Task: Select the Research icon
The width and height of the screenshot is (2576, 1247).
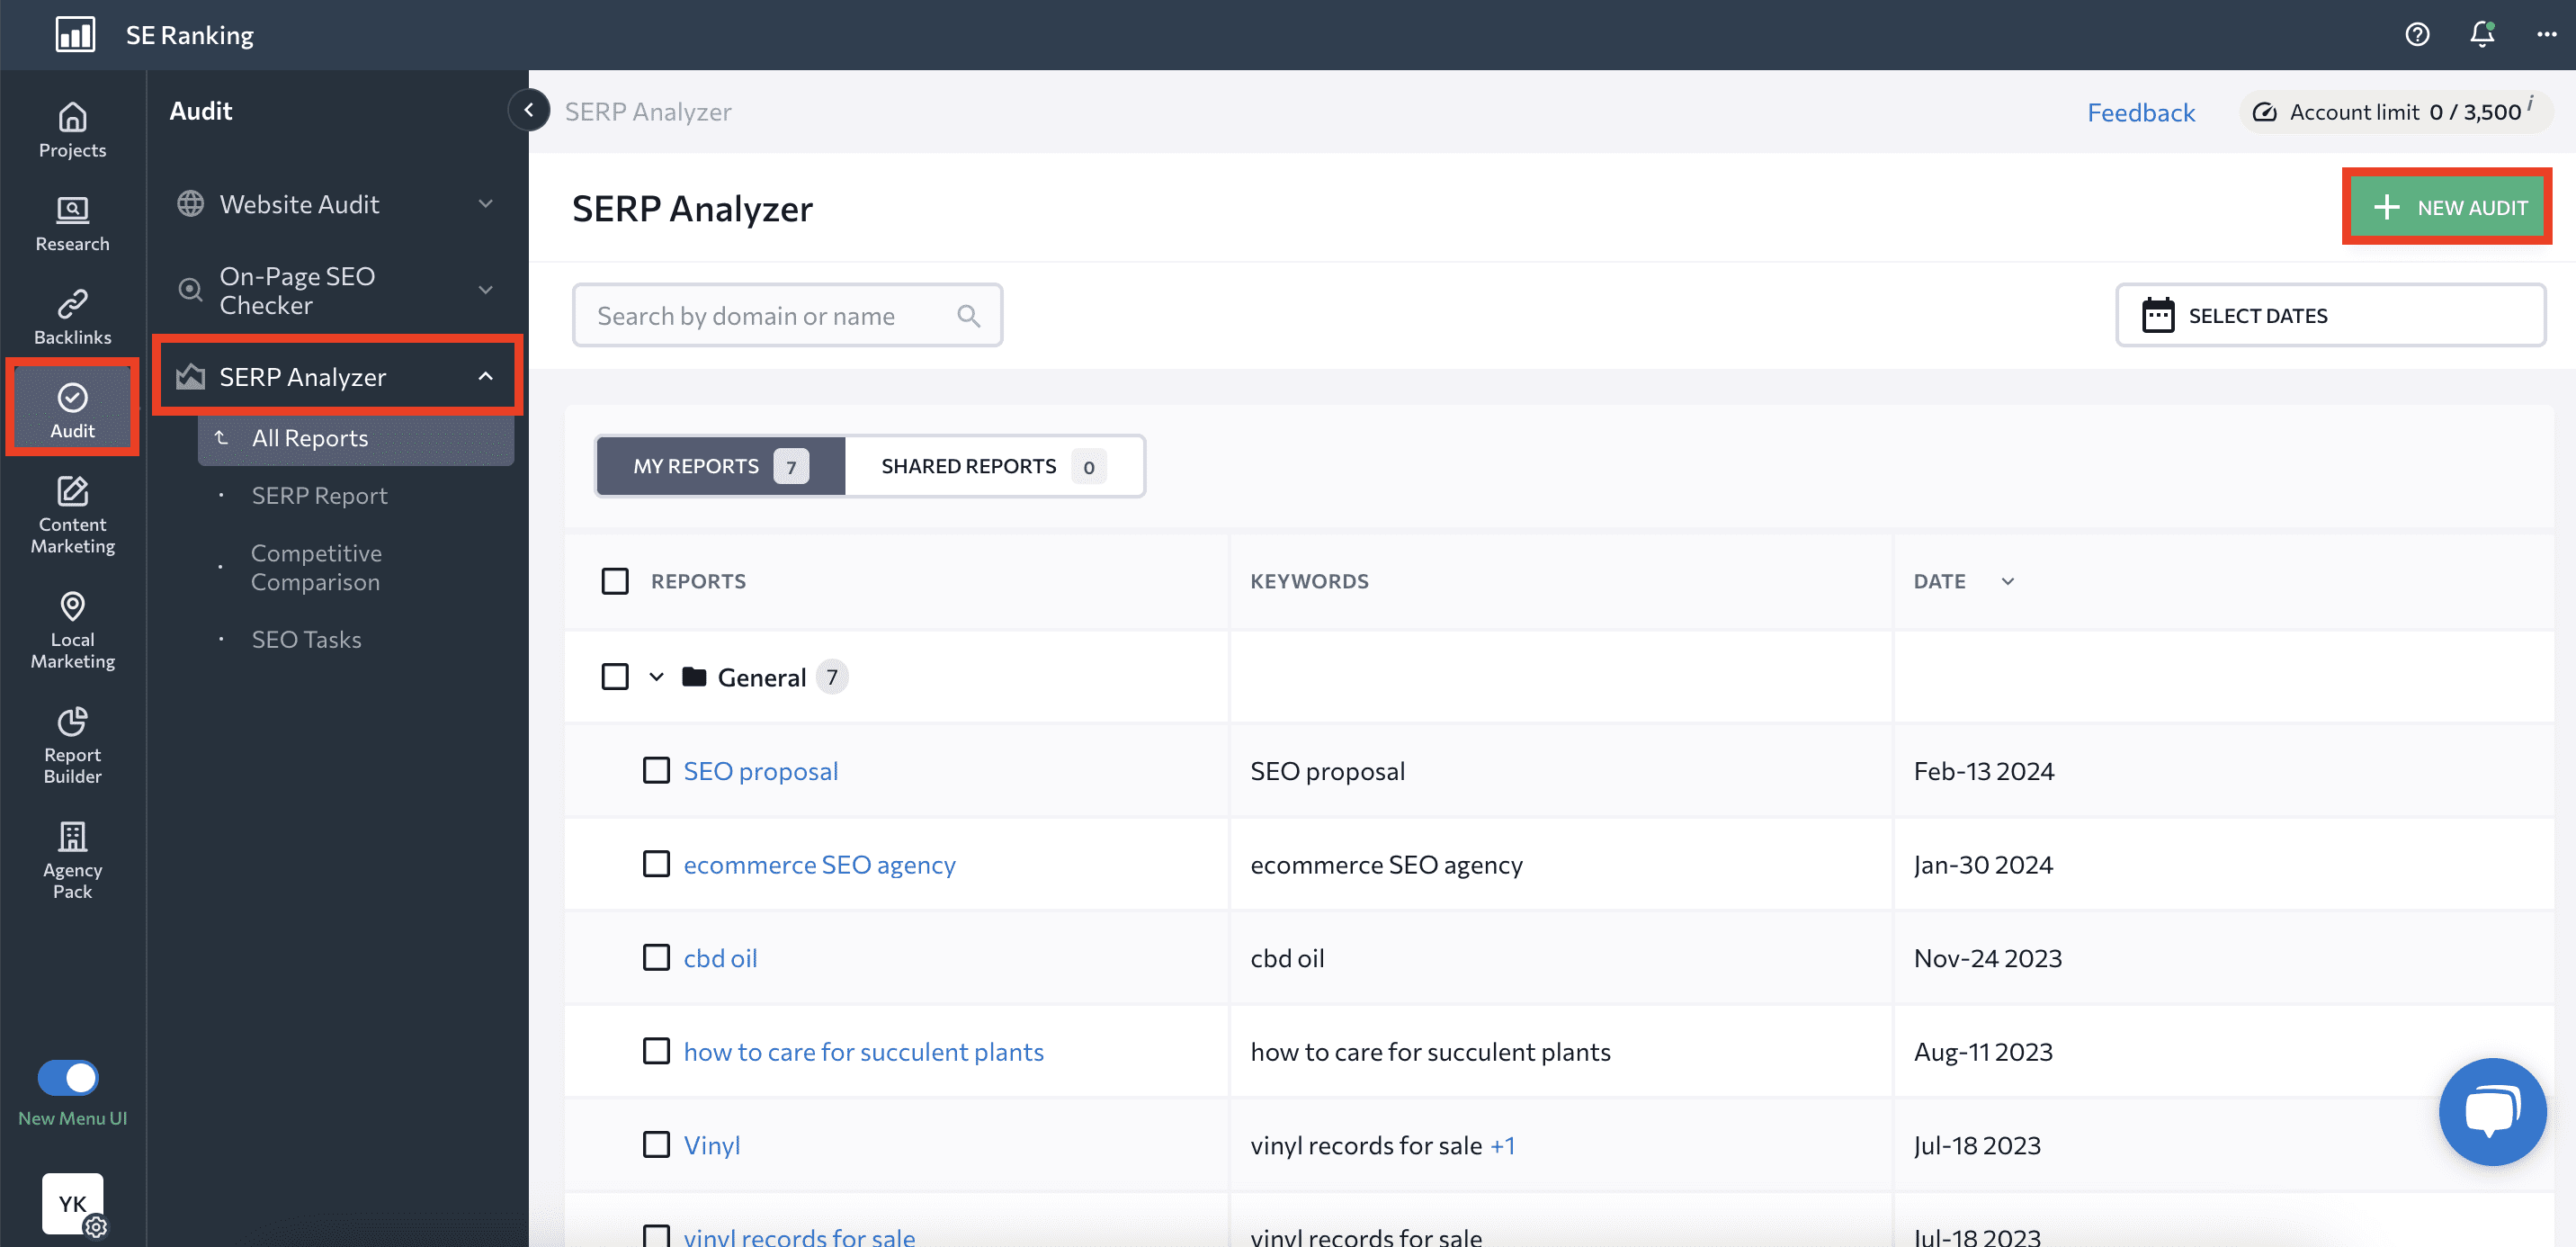Action: (71, 222)
